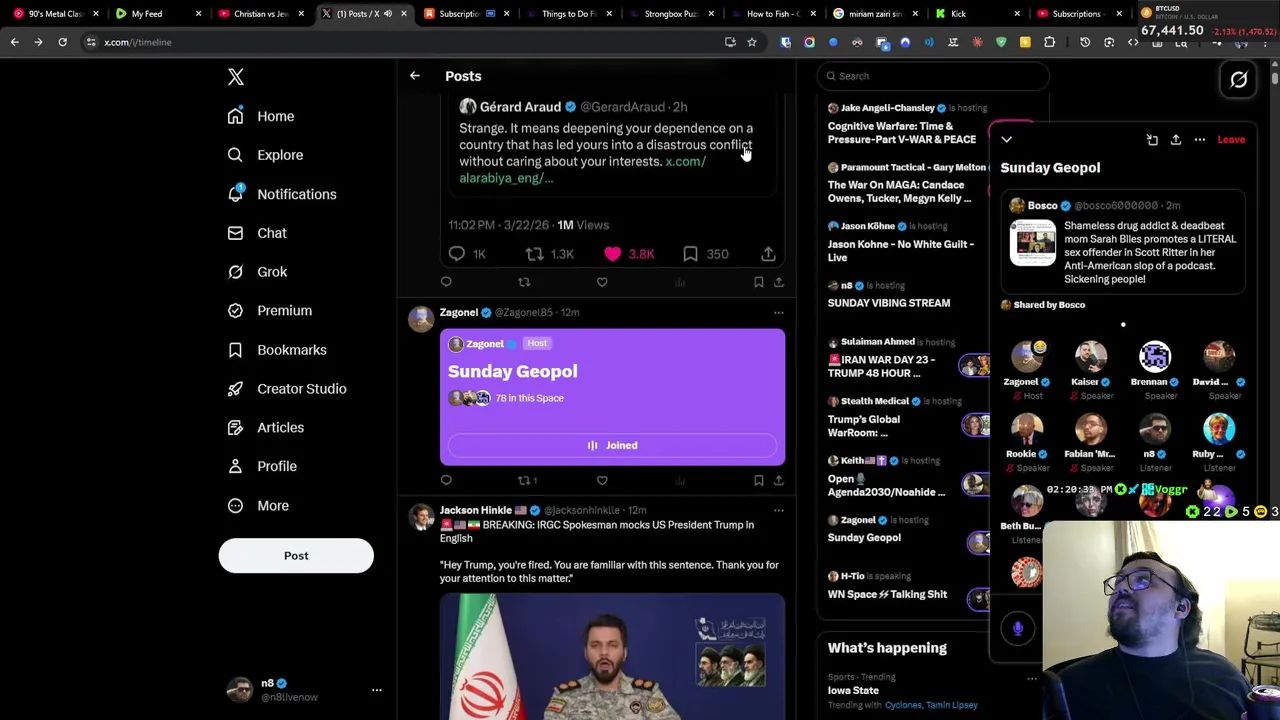Click the Space panel pop-out icon
The image size is (1280, 720).
tap(1152, 140)
